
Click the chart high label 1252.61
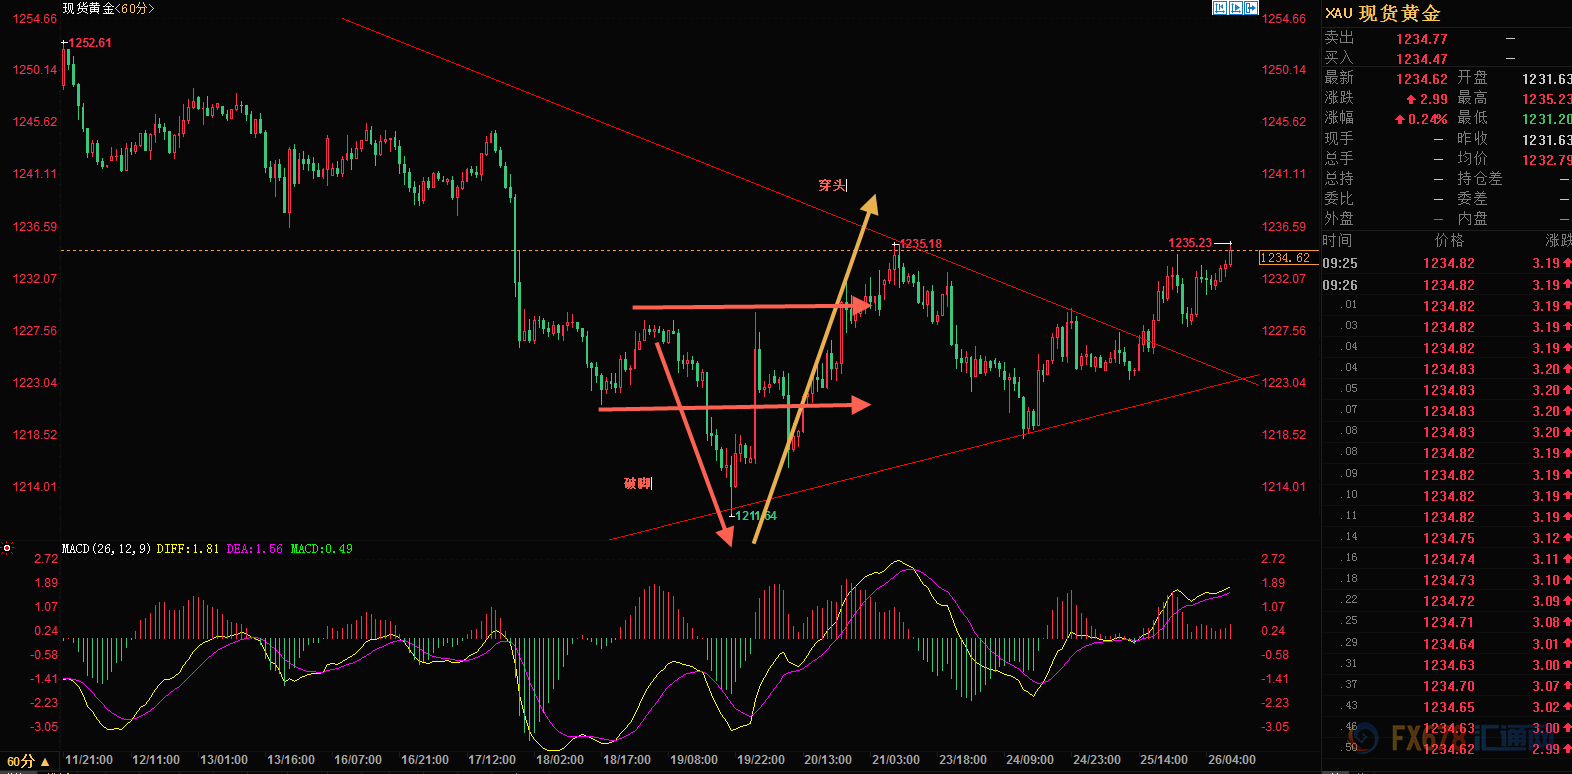tap(90, 43)
